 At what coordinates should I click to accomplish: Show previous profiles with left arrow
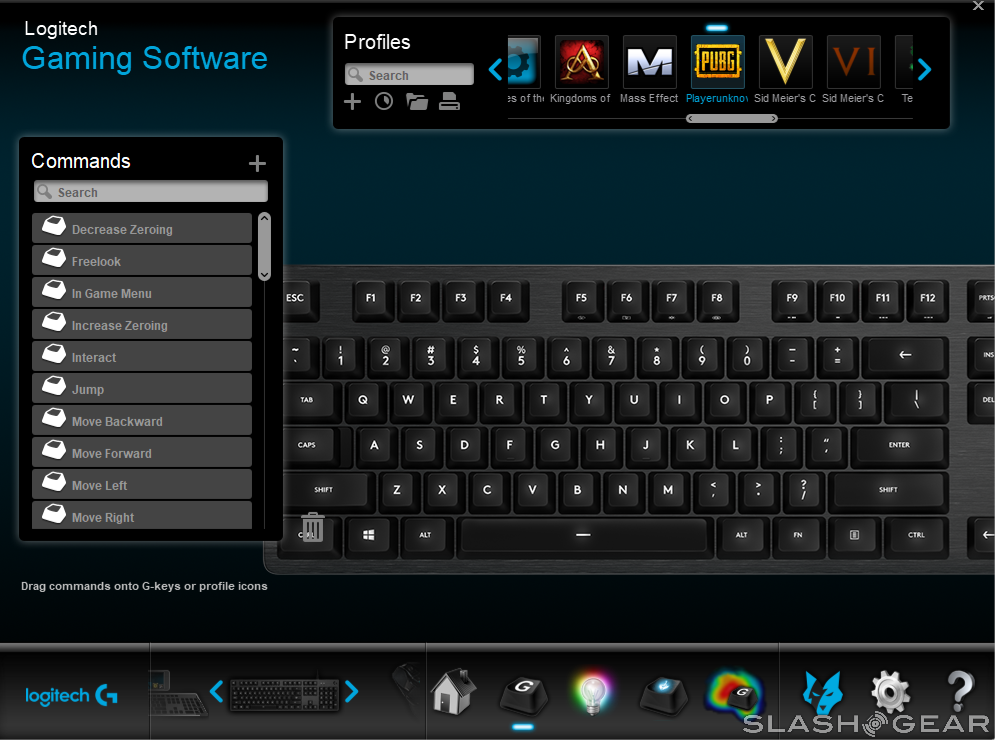[496, 69]
